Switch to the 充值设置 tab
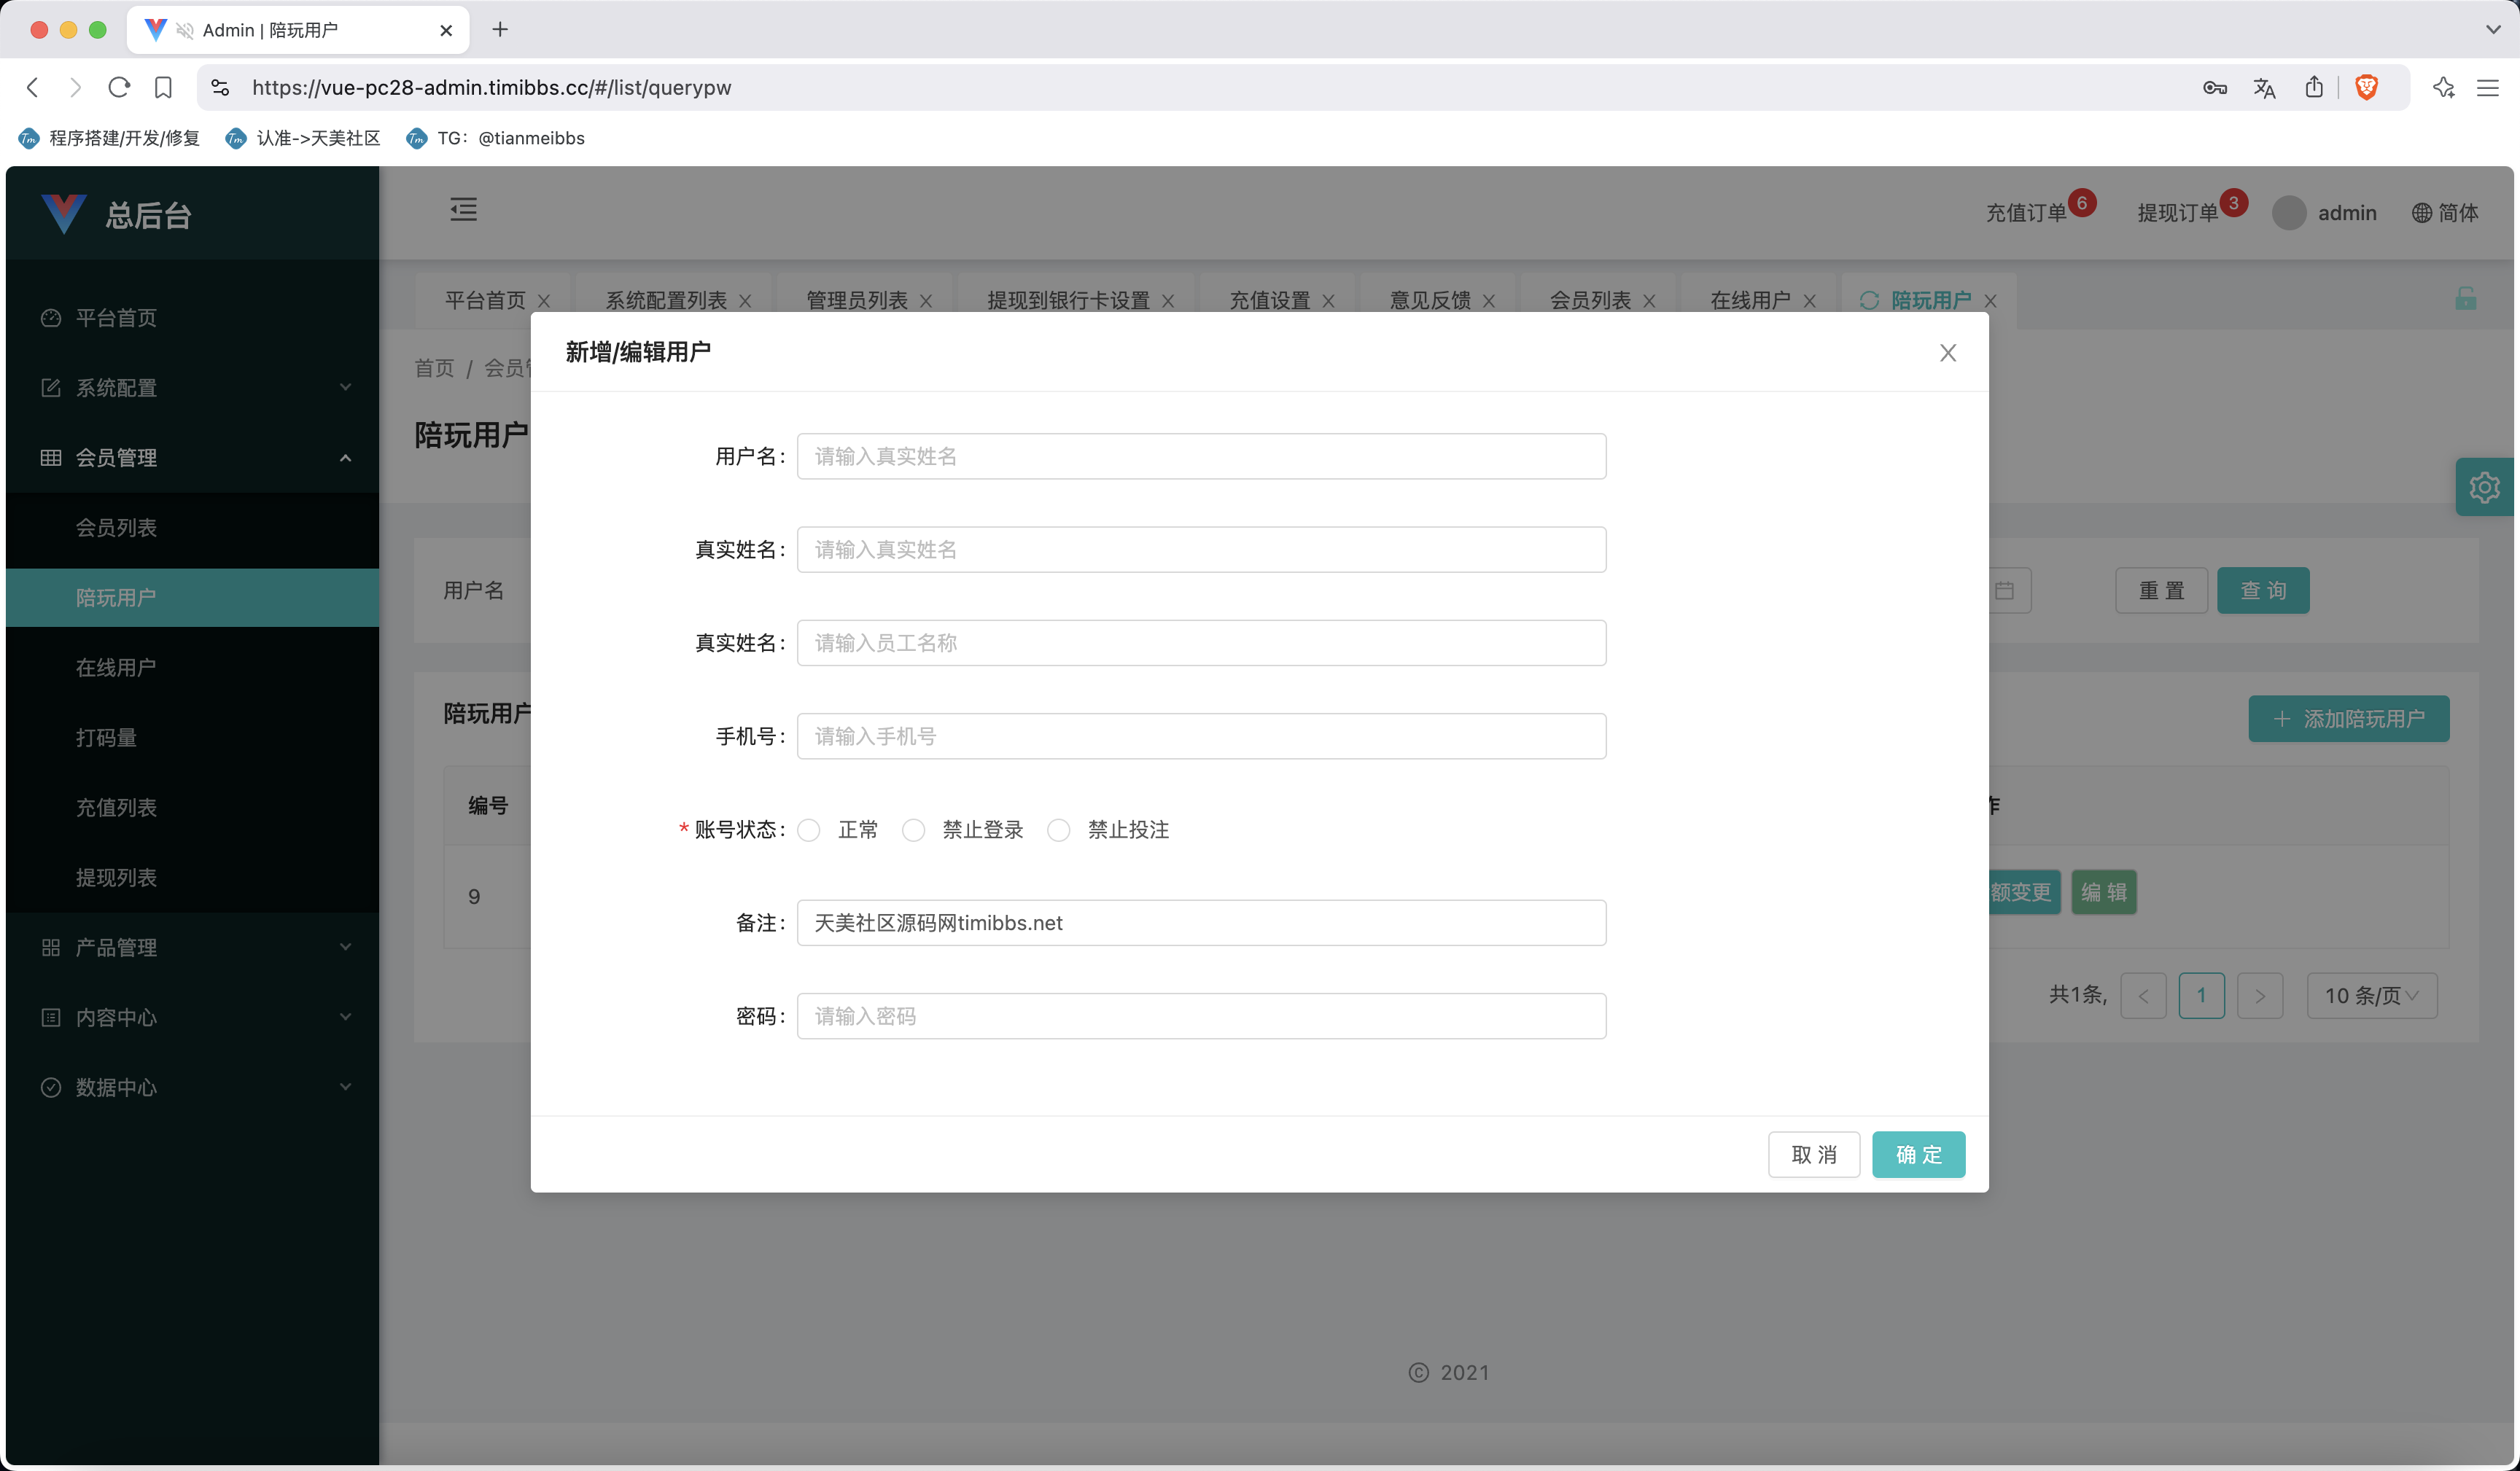Image resolution: width=2520 pixels, height=1471 pixels. (x=1269, y=300)
